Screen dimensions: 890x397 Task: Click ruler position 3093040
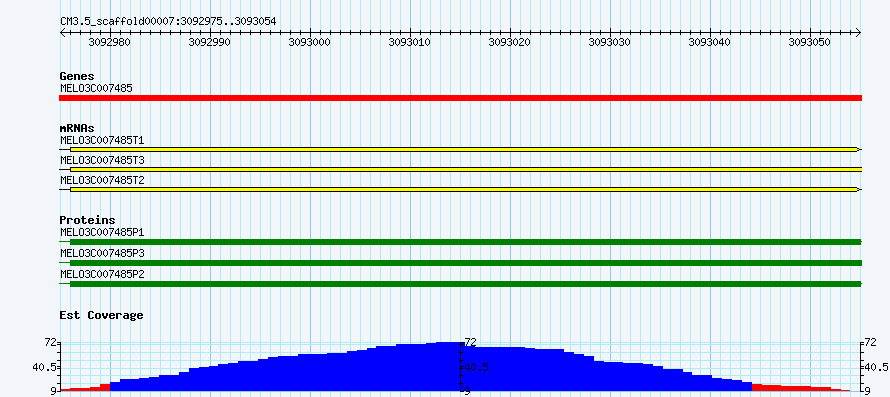click(710, 42)
